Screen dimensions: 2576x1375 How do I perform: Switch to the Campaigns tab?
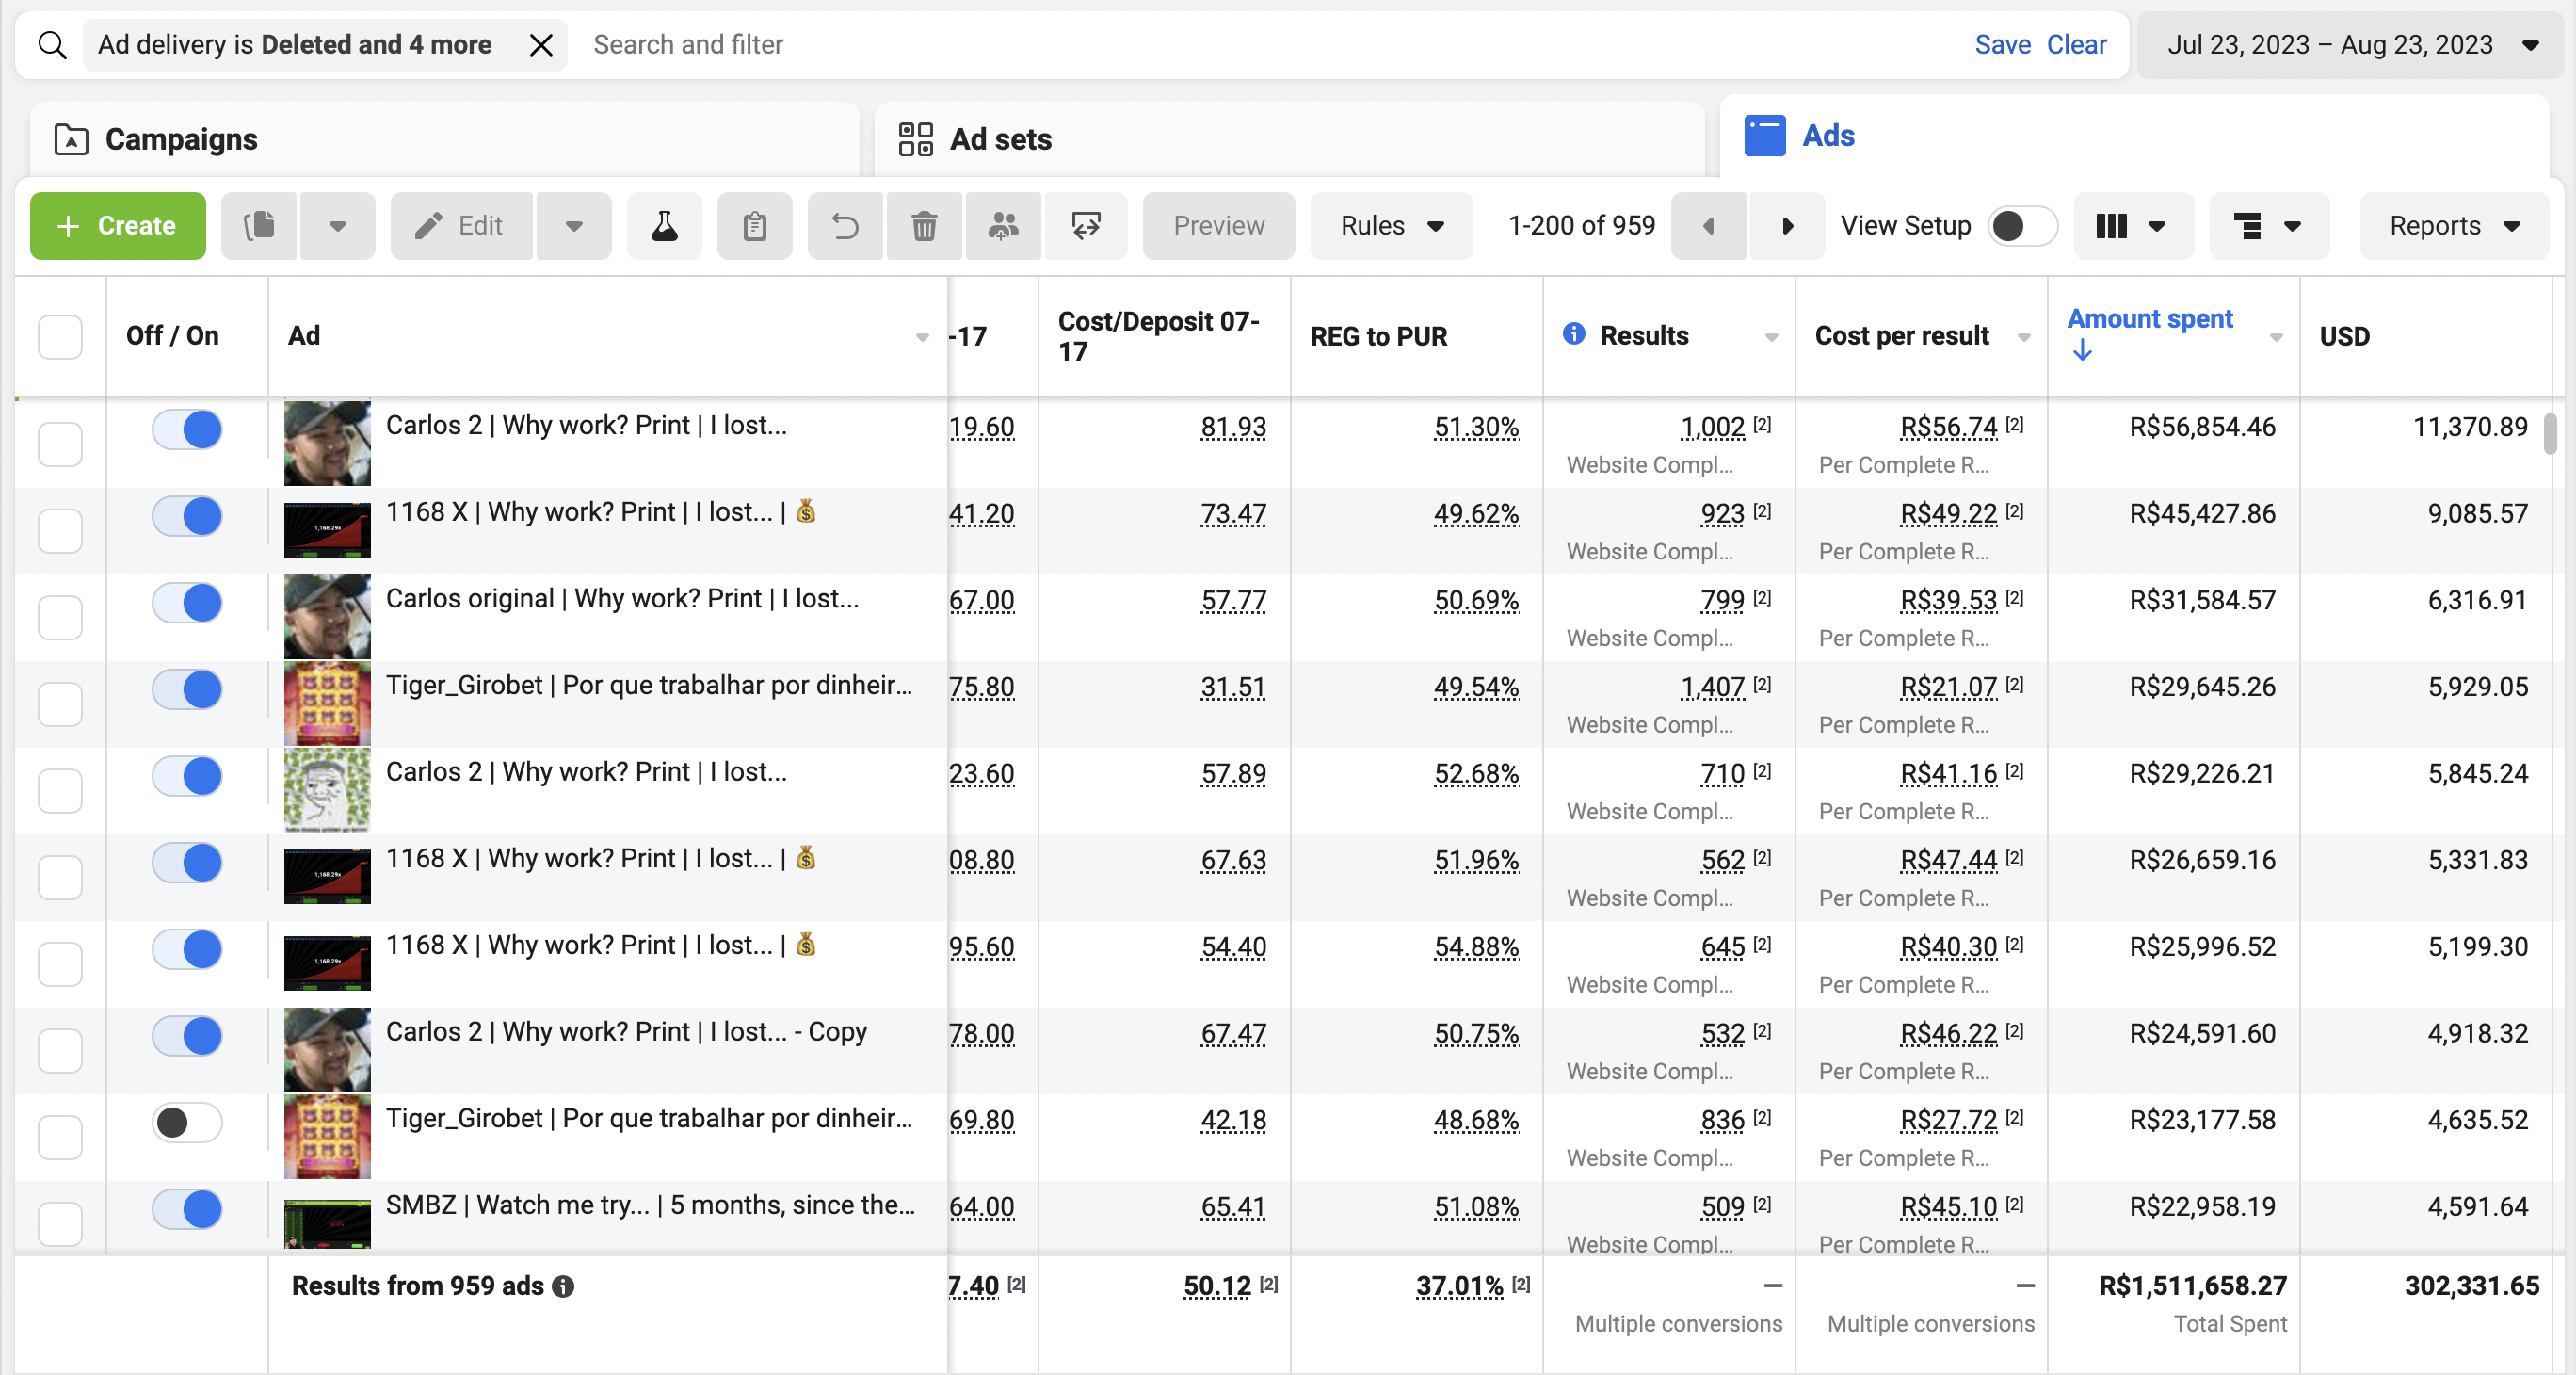coord(180,140)
